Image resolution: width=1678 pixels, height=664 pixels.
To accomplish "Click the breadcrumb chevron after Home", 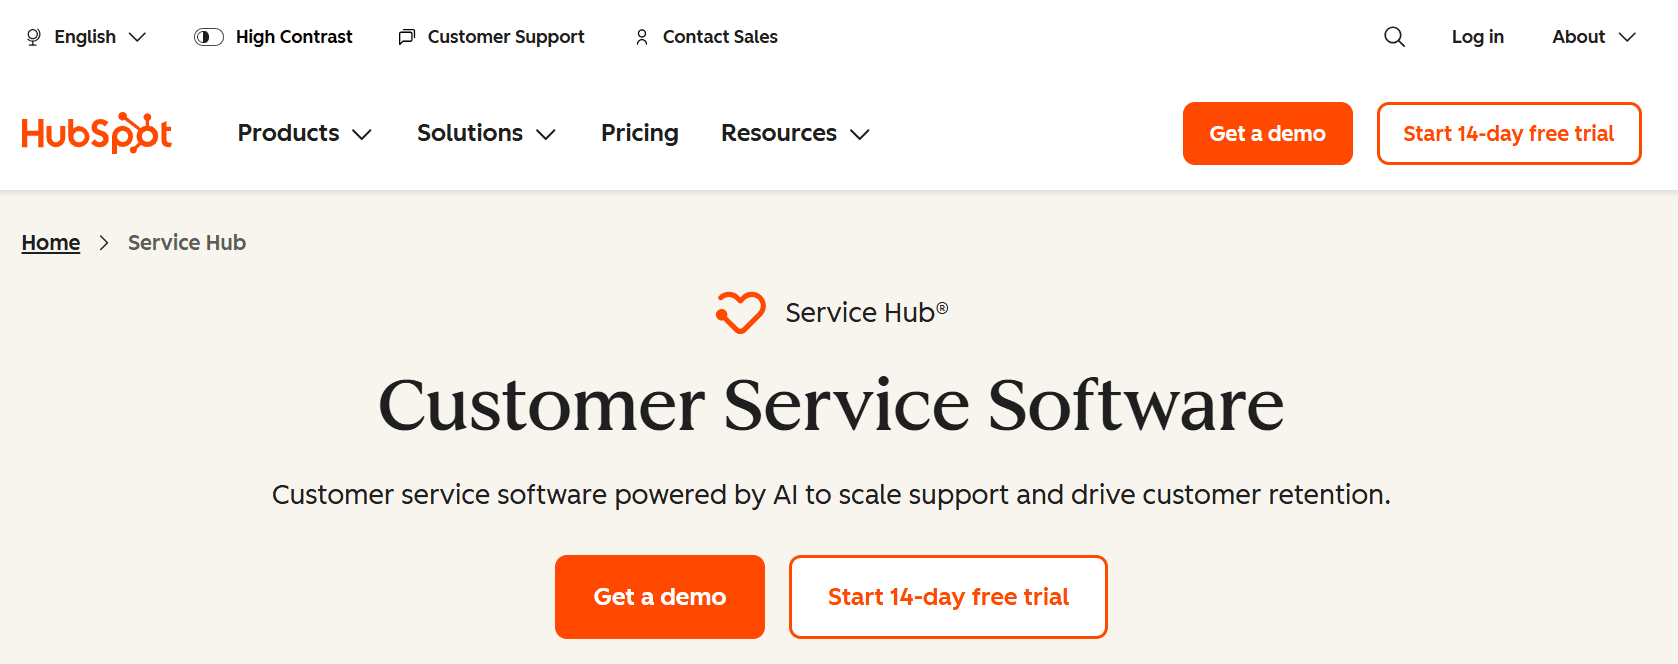I will click(103, 243).
